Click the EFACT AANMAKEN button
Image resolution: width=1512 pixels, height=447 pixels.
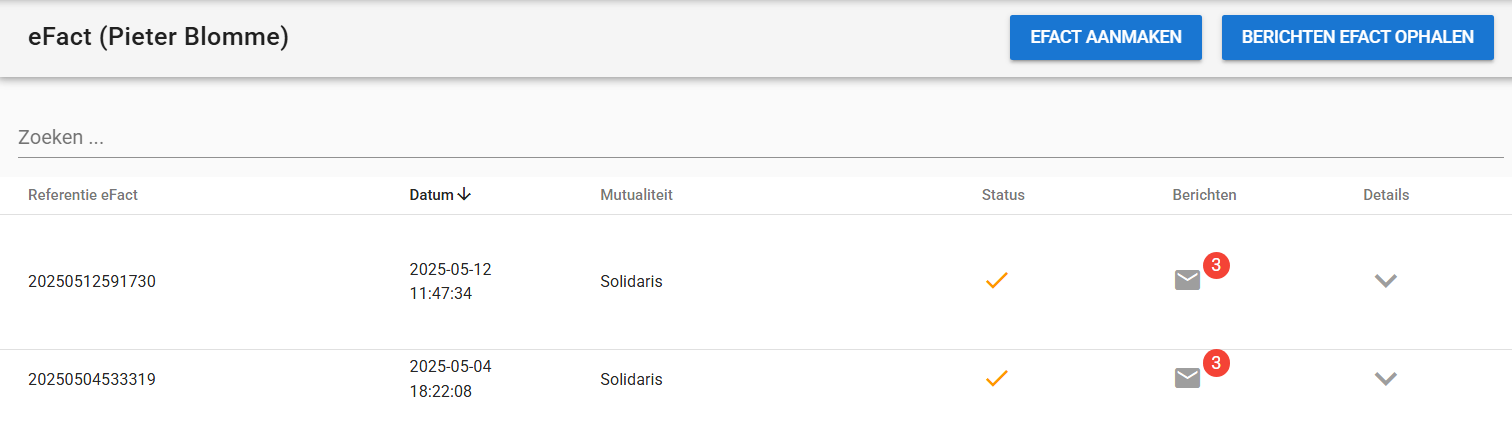(x=1105, y=38)
